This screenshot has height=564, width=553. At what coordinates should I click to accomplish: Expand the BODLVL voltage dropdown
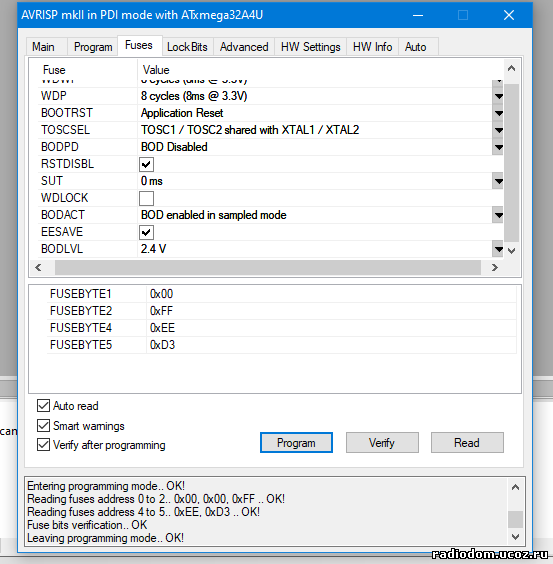(498, 249)
